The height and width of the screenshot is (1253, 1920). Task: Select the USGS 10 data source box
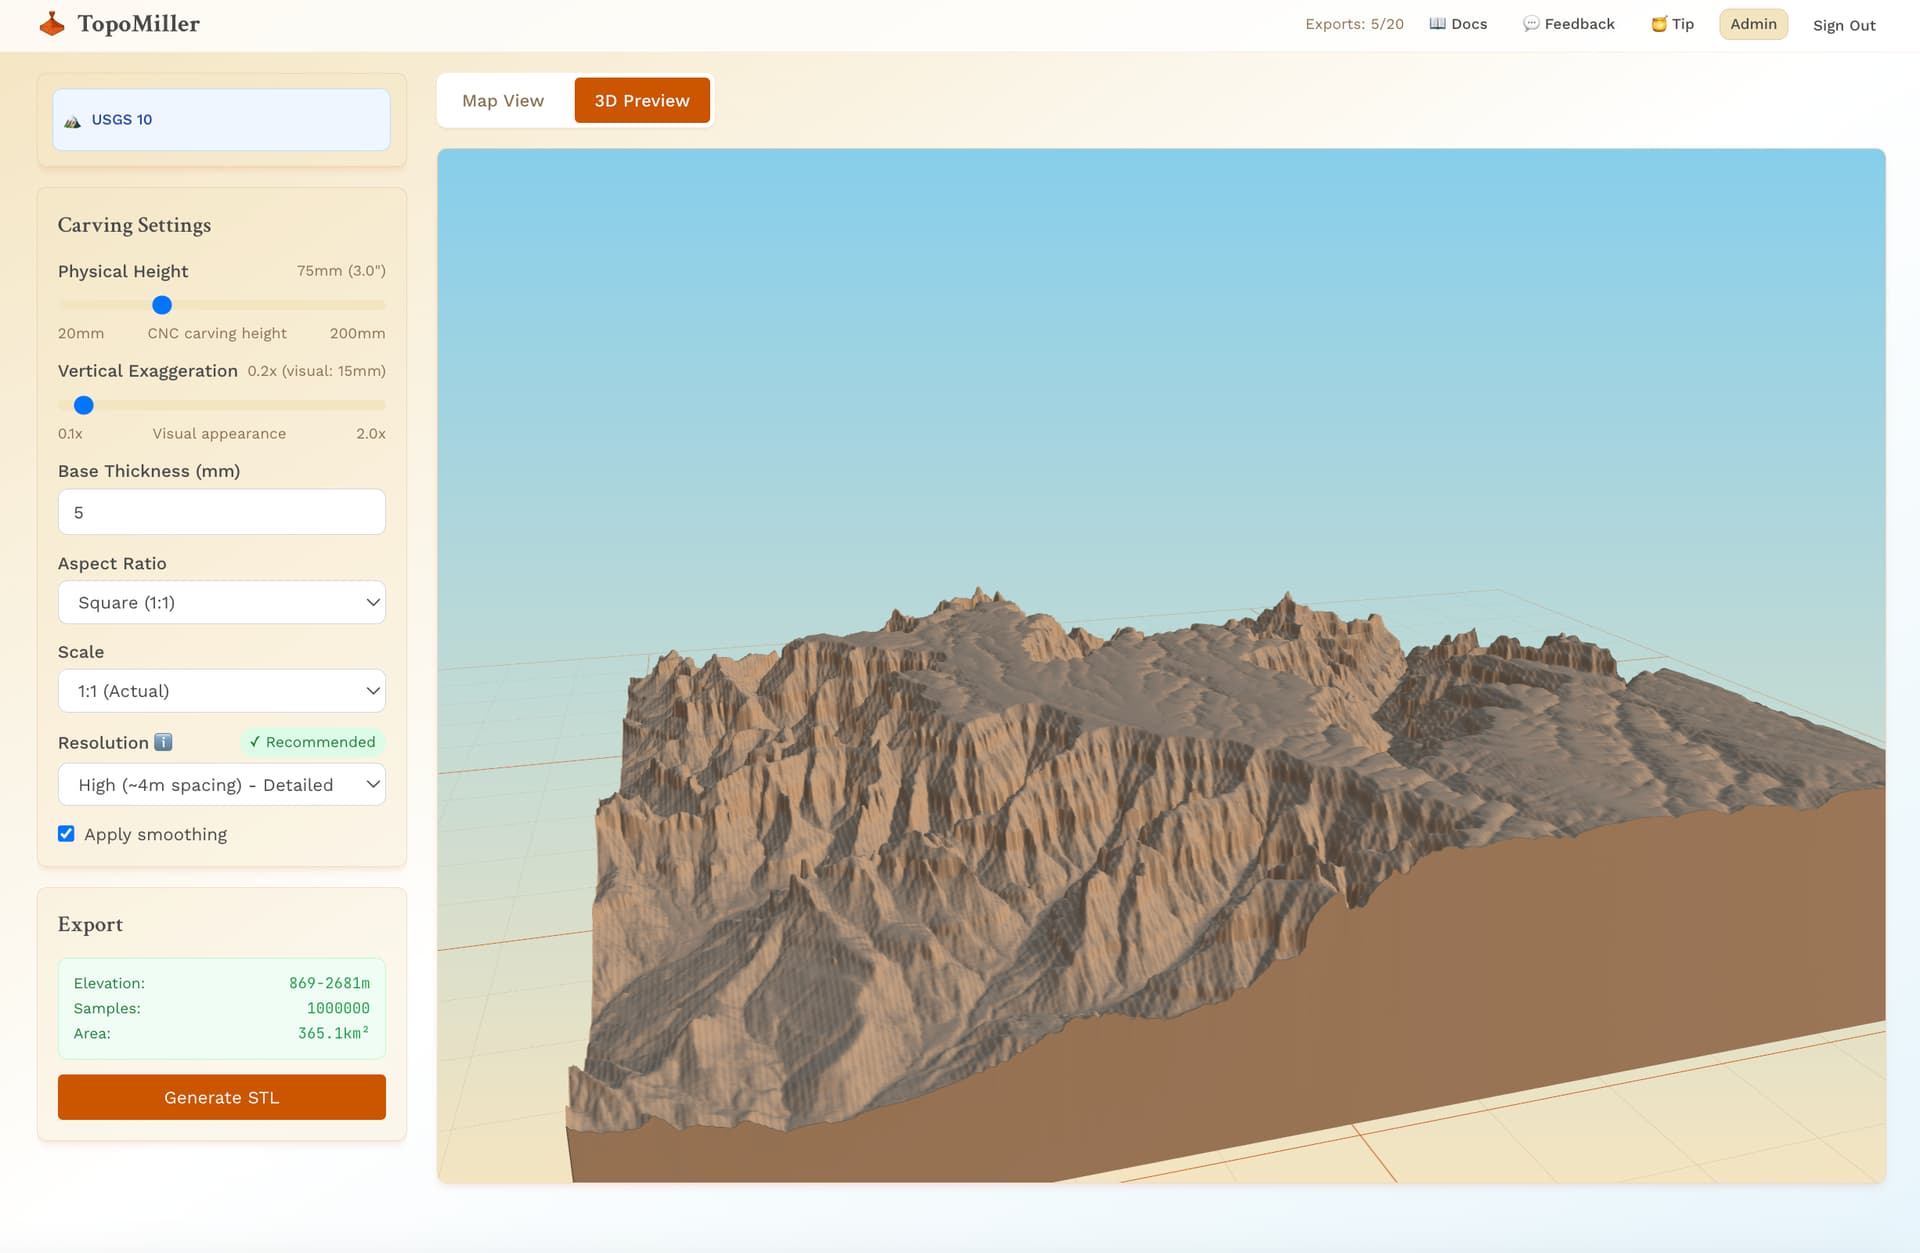click(222, 120)
